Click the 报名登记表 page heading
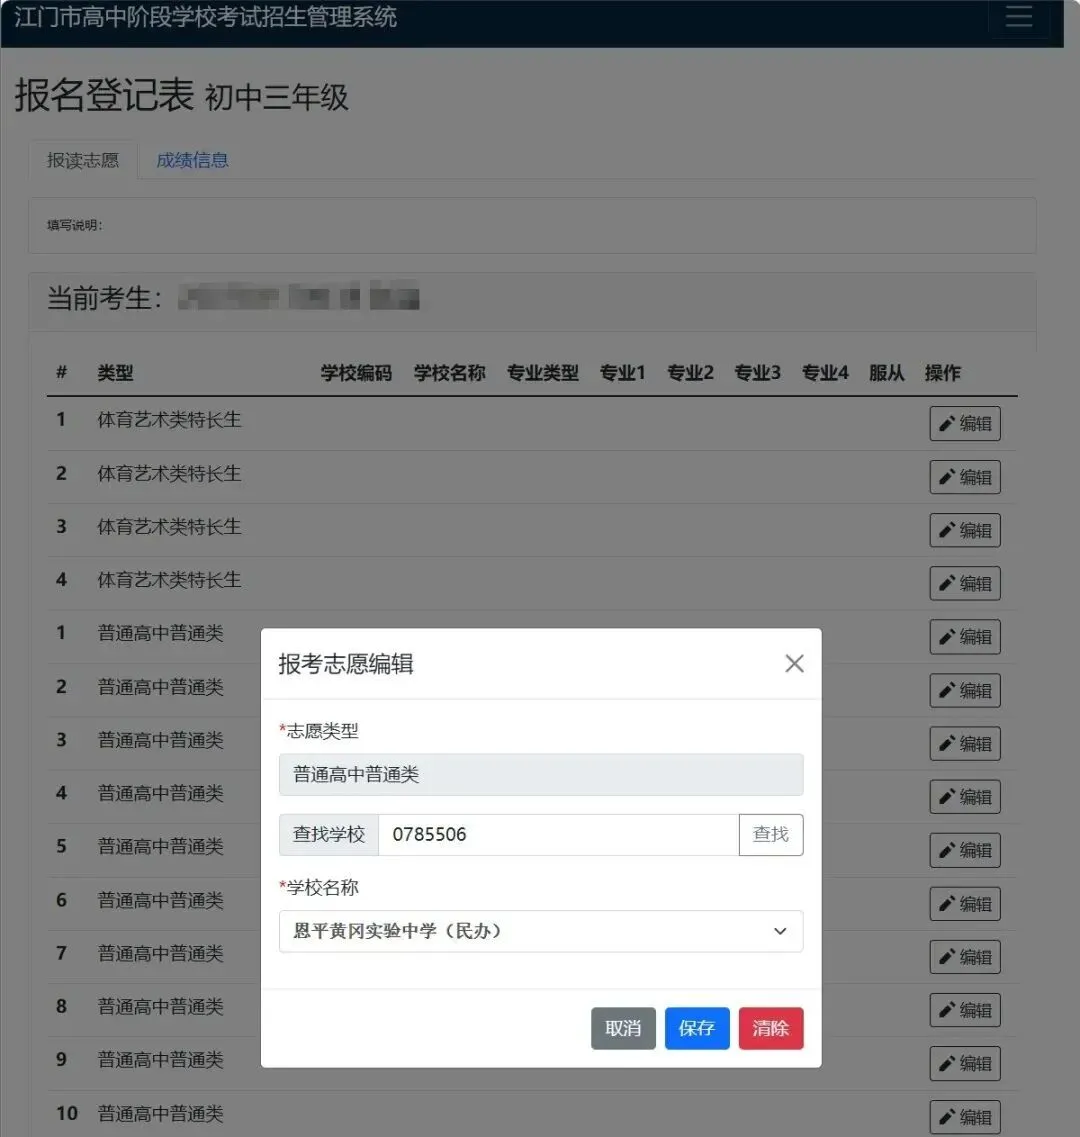1080x1137 pixels. click(104, 95)
